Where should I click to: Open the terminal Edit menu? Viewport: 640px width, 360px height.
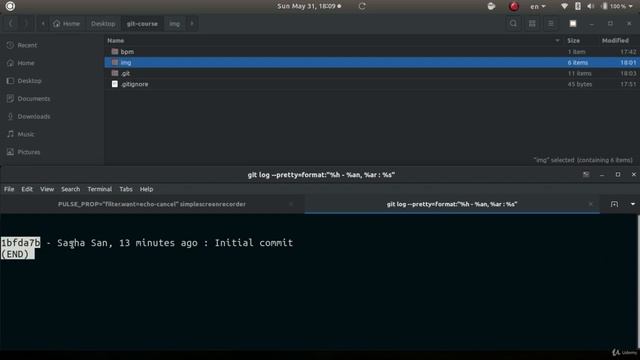[27, 189]
